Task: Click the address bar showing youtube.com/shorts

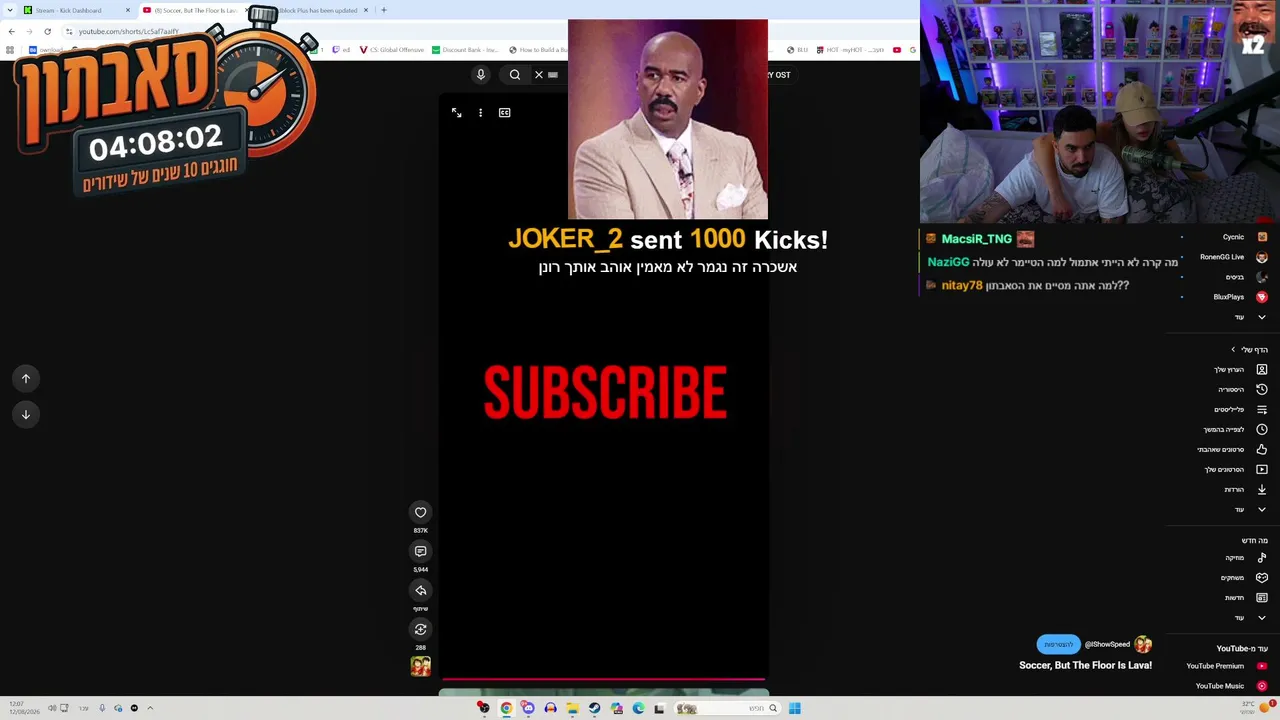Action: click(x=128, y=31)
